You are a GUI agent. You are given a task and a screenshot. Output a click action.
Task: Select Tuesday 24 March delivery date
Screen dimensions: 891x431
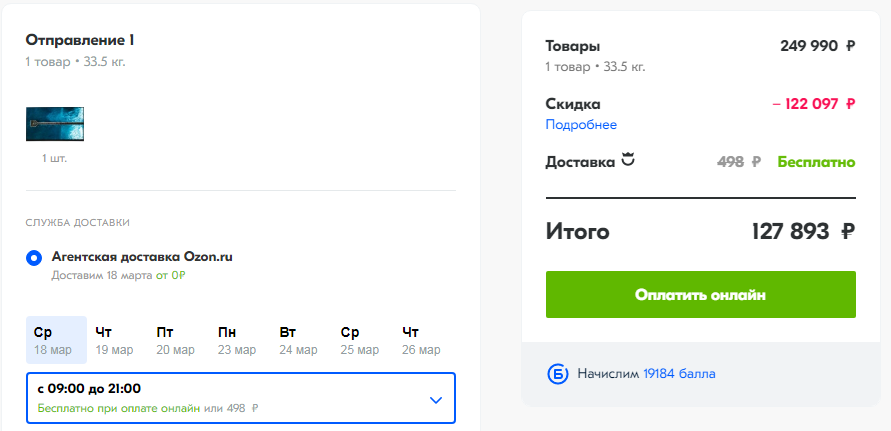coord(298,340)
